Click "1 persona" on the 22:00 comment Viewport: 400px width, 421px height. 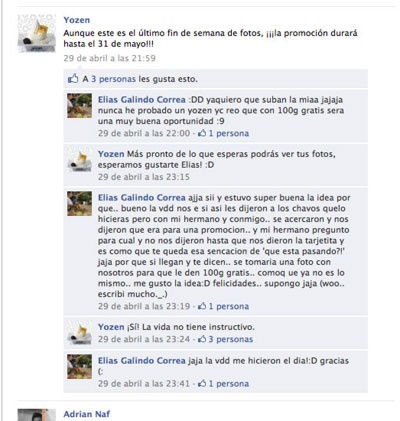[229, 133]
